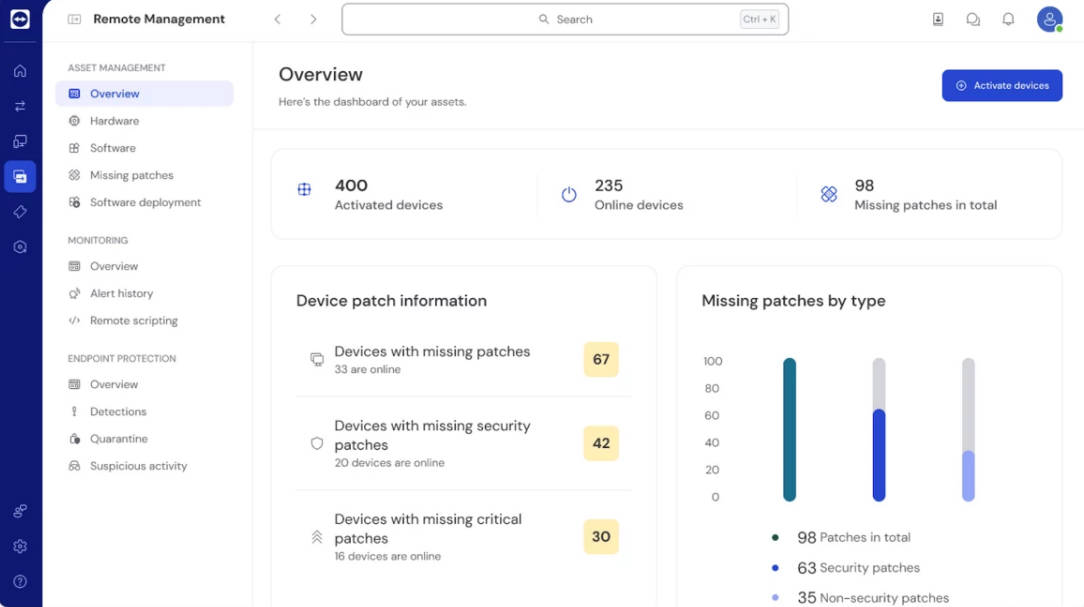Click the TeamViewer logo icon

point(20,19)
